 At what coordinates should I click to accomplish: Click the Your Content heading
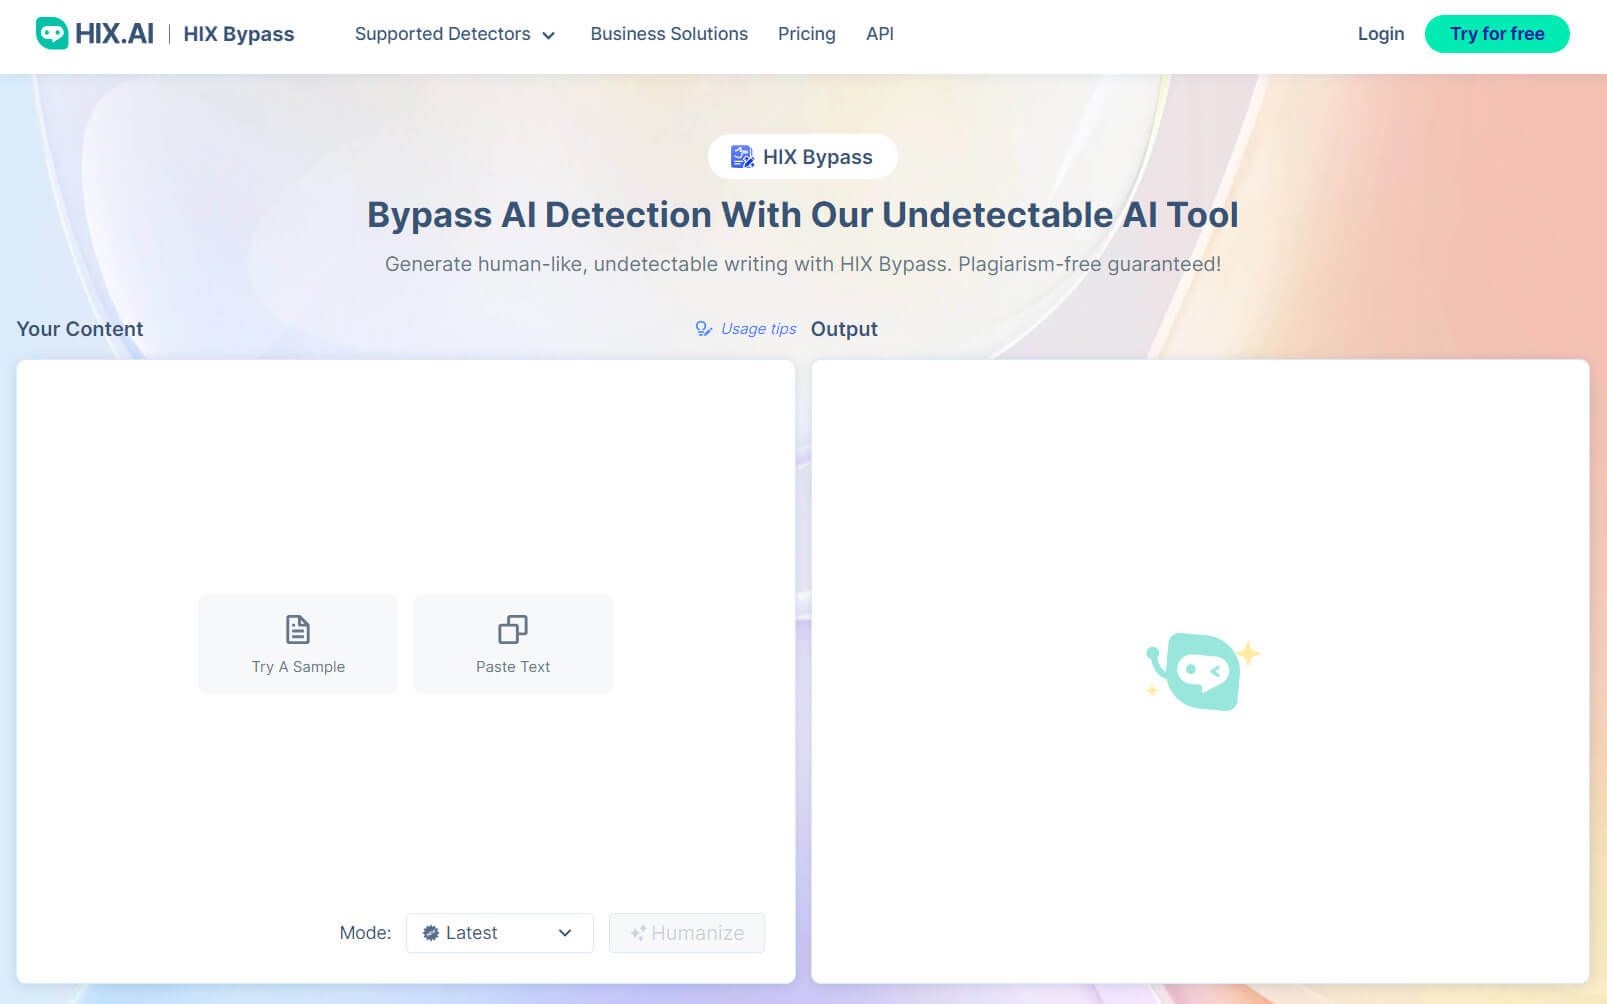(x=80, y=329)
